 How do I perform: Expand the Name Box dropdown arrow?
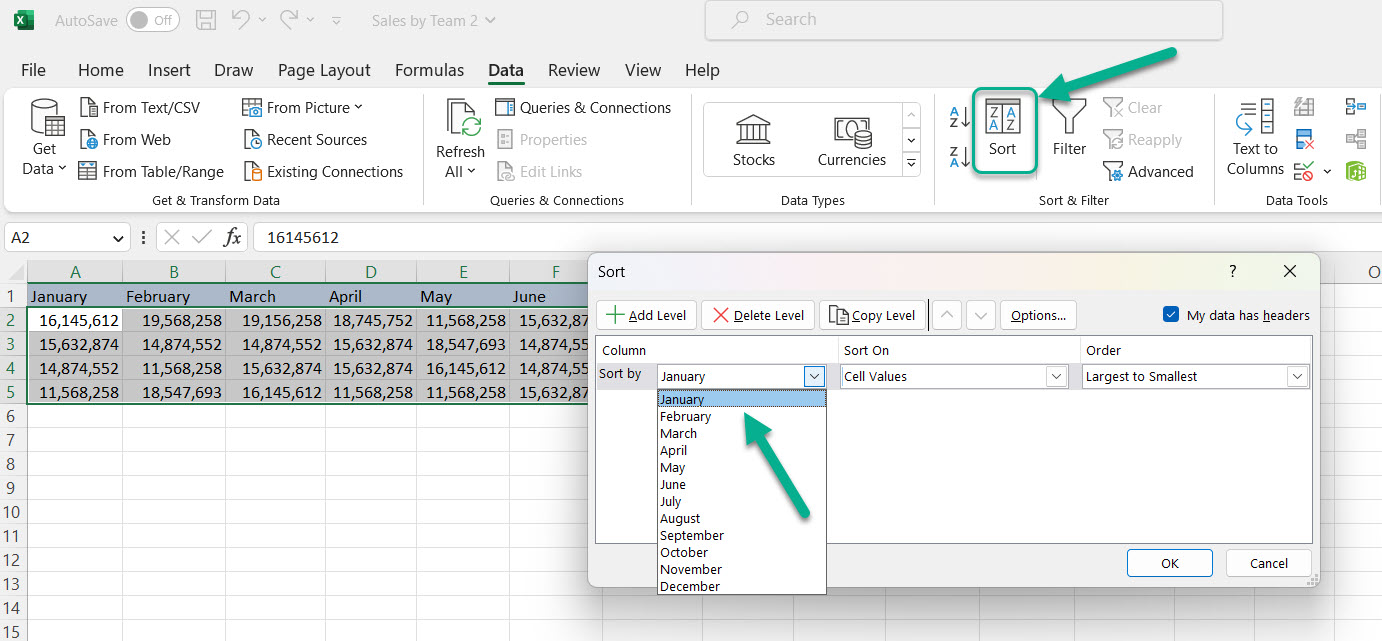(x=119, y=238)
